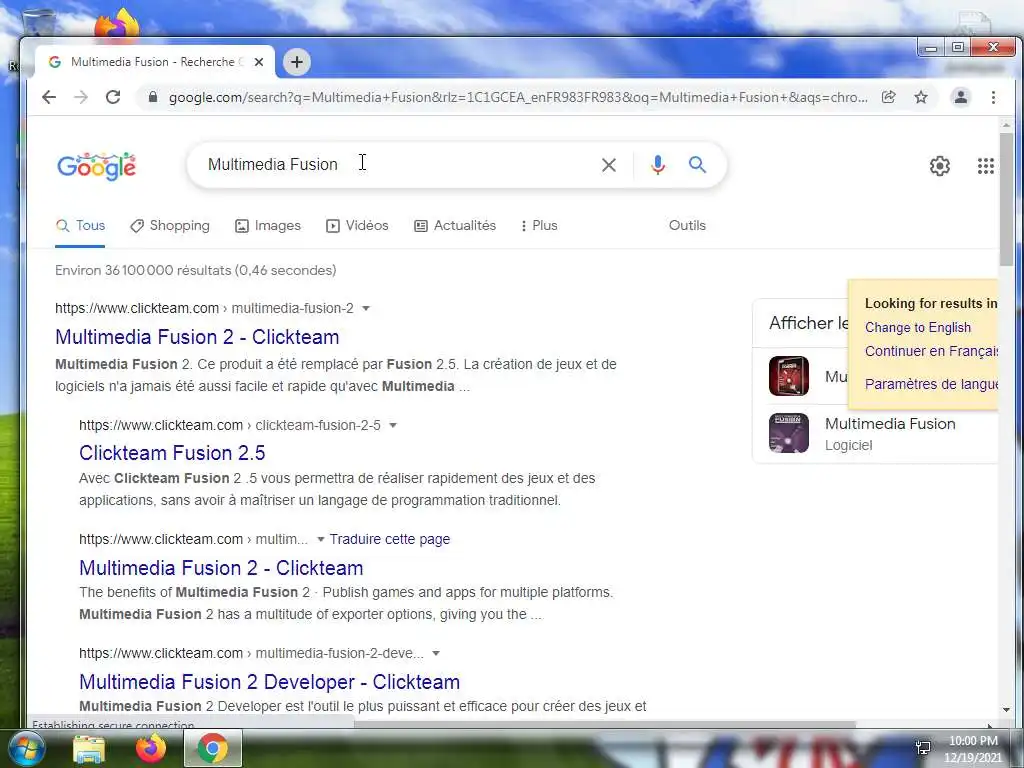Open English Multimedia Fusion 2 - Clickteam result

click(x=221, y=568)
